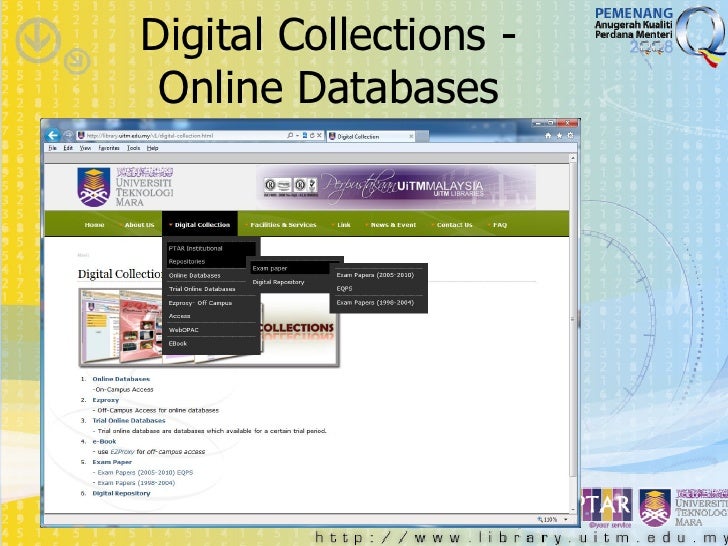Open Exam Papers (1998-2004) page link
This screenshot has height=546, width=728.
(x=136, y=483)
